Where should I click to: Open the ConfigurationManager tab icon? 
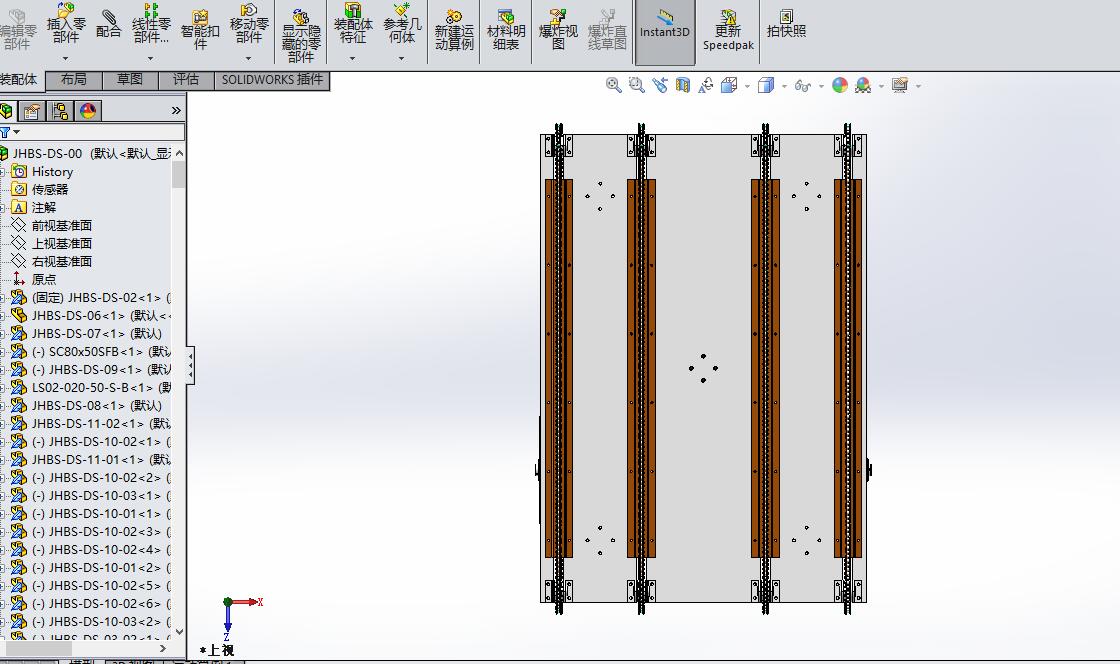[x=60, y=111]
